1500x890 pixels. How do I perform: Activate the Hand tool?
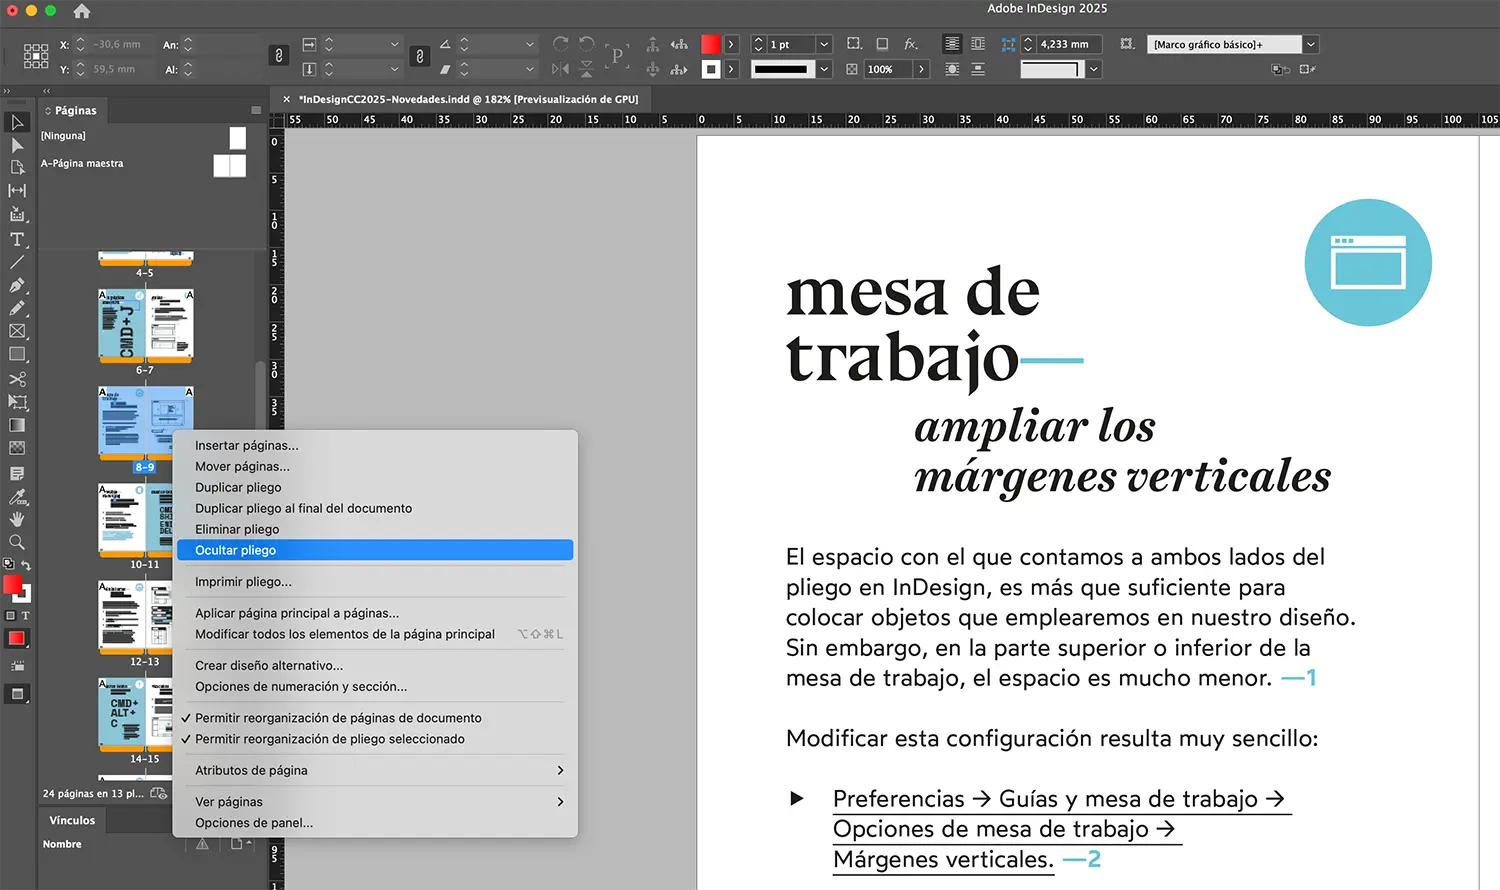click(x=17, y=519)
